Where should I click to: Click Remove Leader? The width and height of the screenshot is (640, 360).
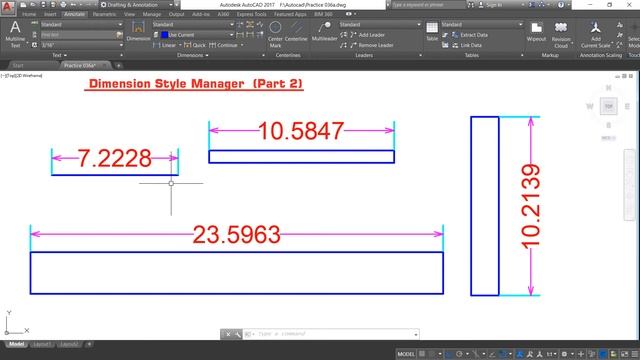coord(372,45)
